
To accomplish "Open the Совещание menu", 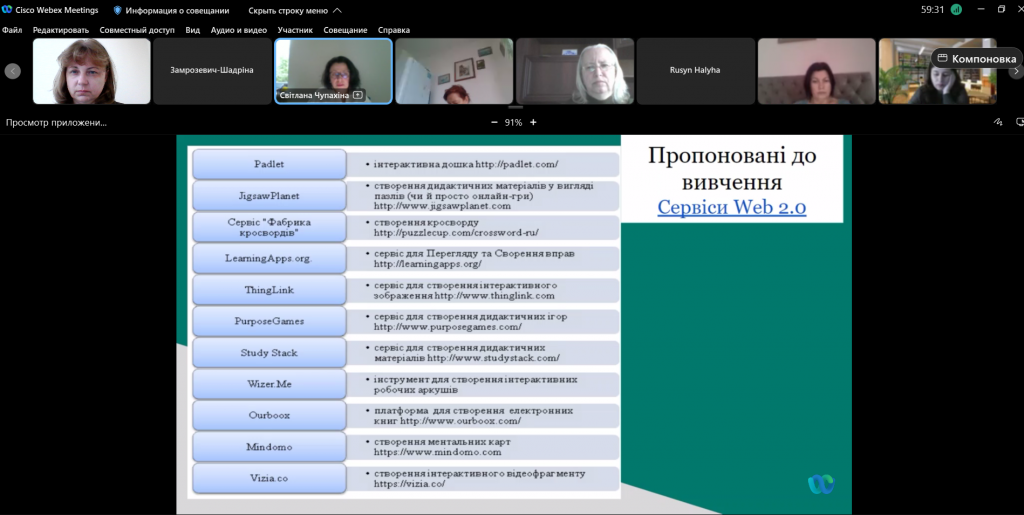I will point(344,30).
